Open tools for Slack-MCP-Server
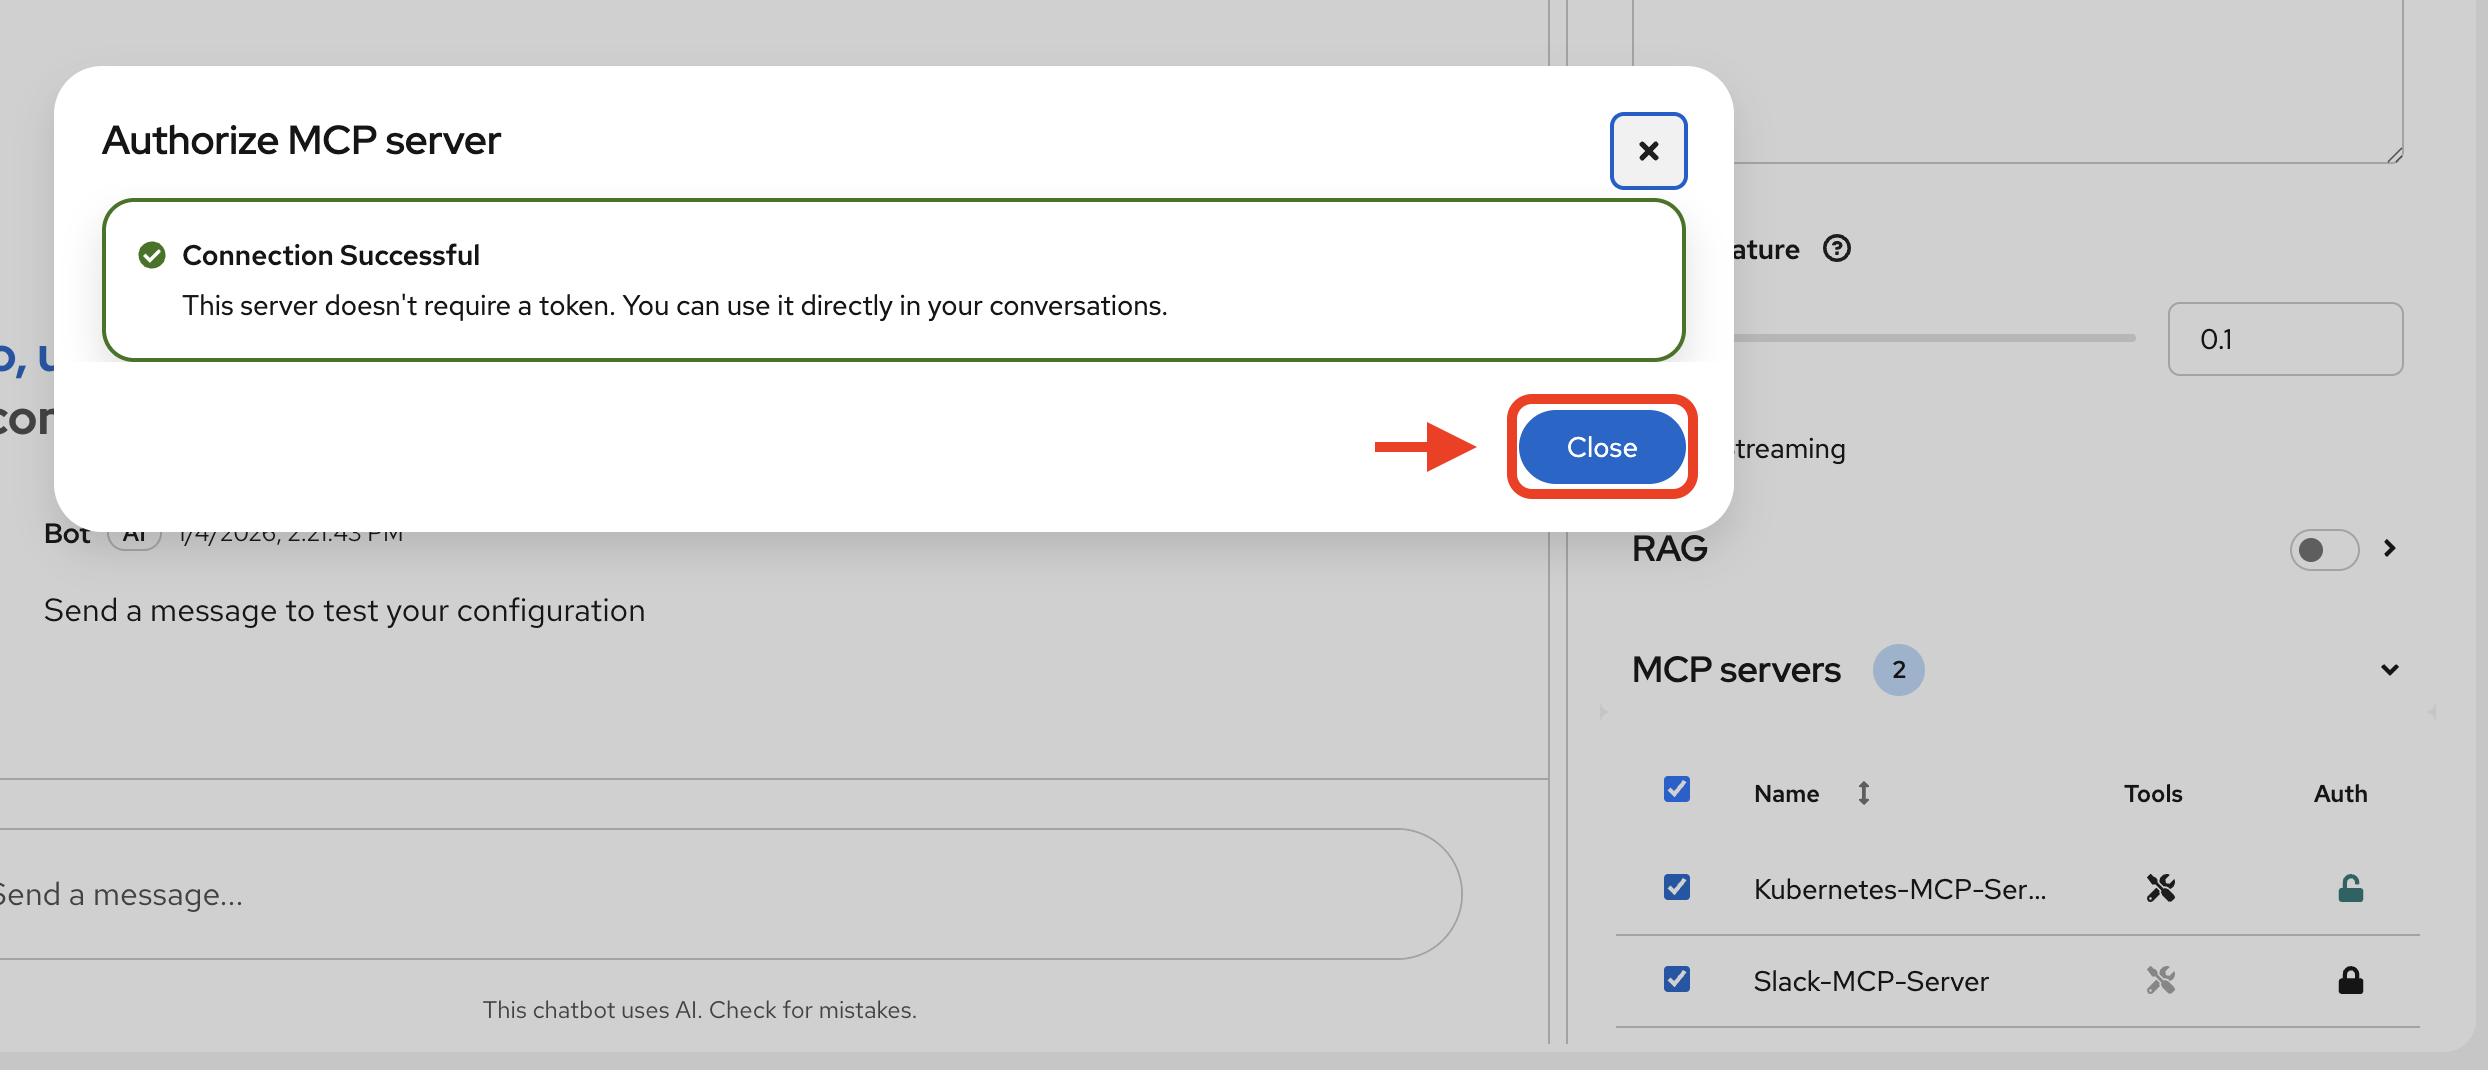 2160,980
